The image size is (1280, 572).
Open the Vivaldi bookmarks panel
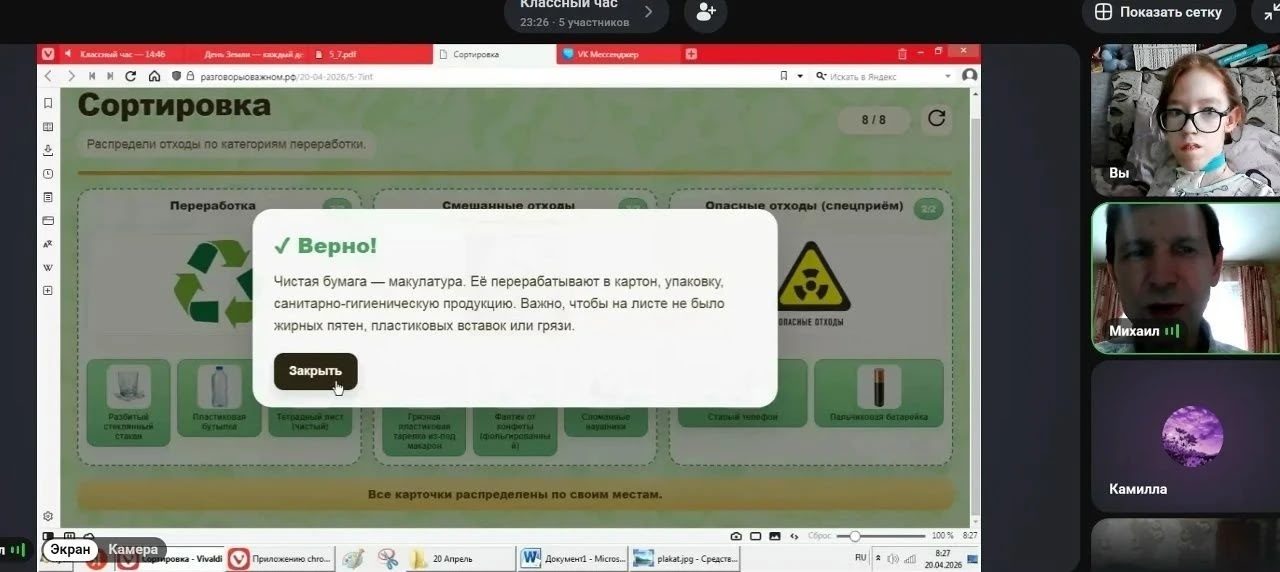(47, 103)
